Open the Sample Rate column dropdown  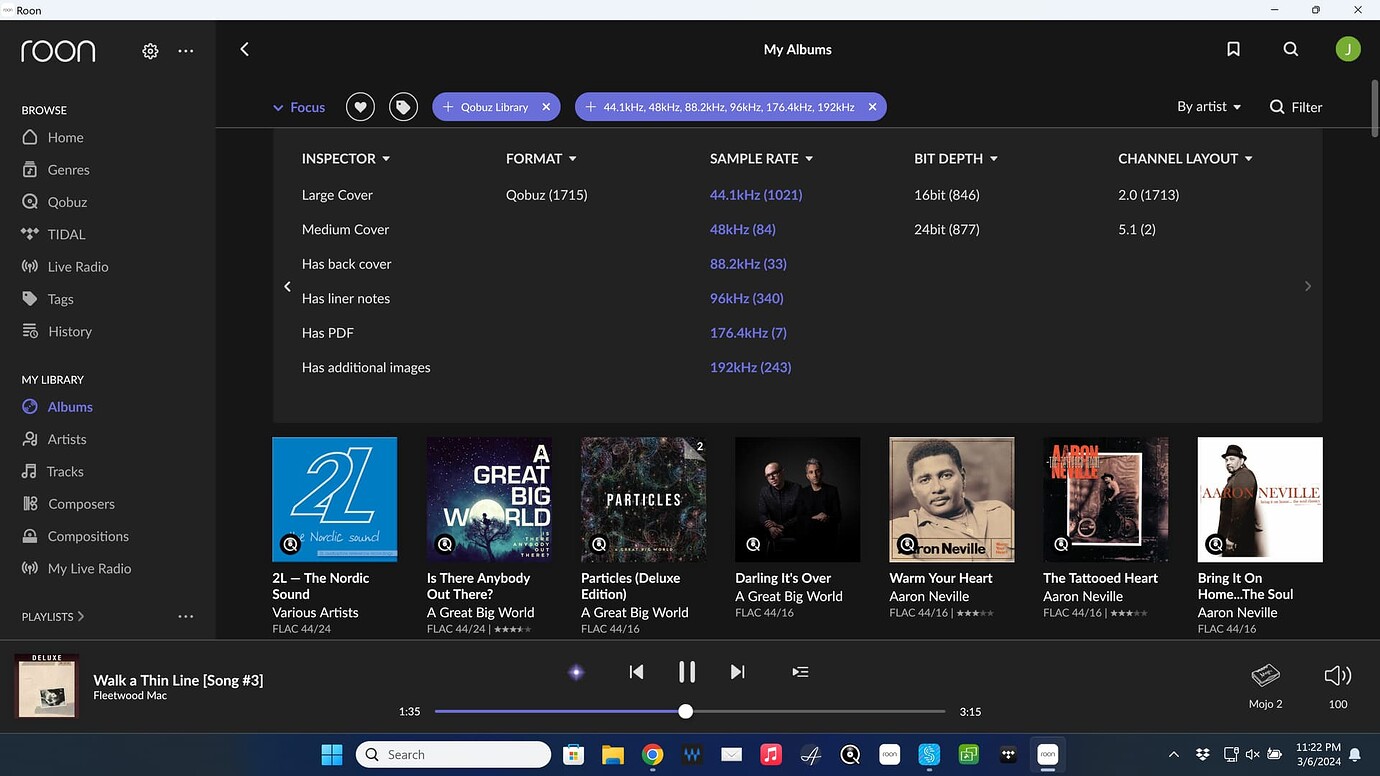pyautogui.click(x=761, y=158)
